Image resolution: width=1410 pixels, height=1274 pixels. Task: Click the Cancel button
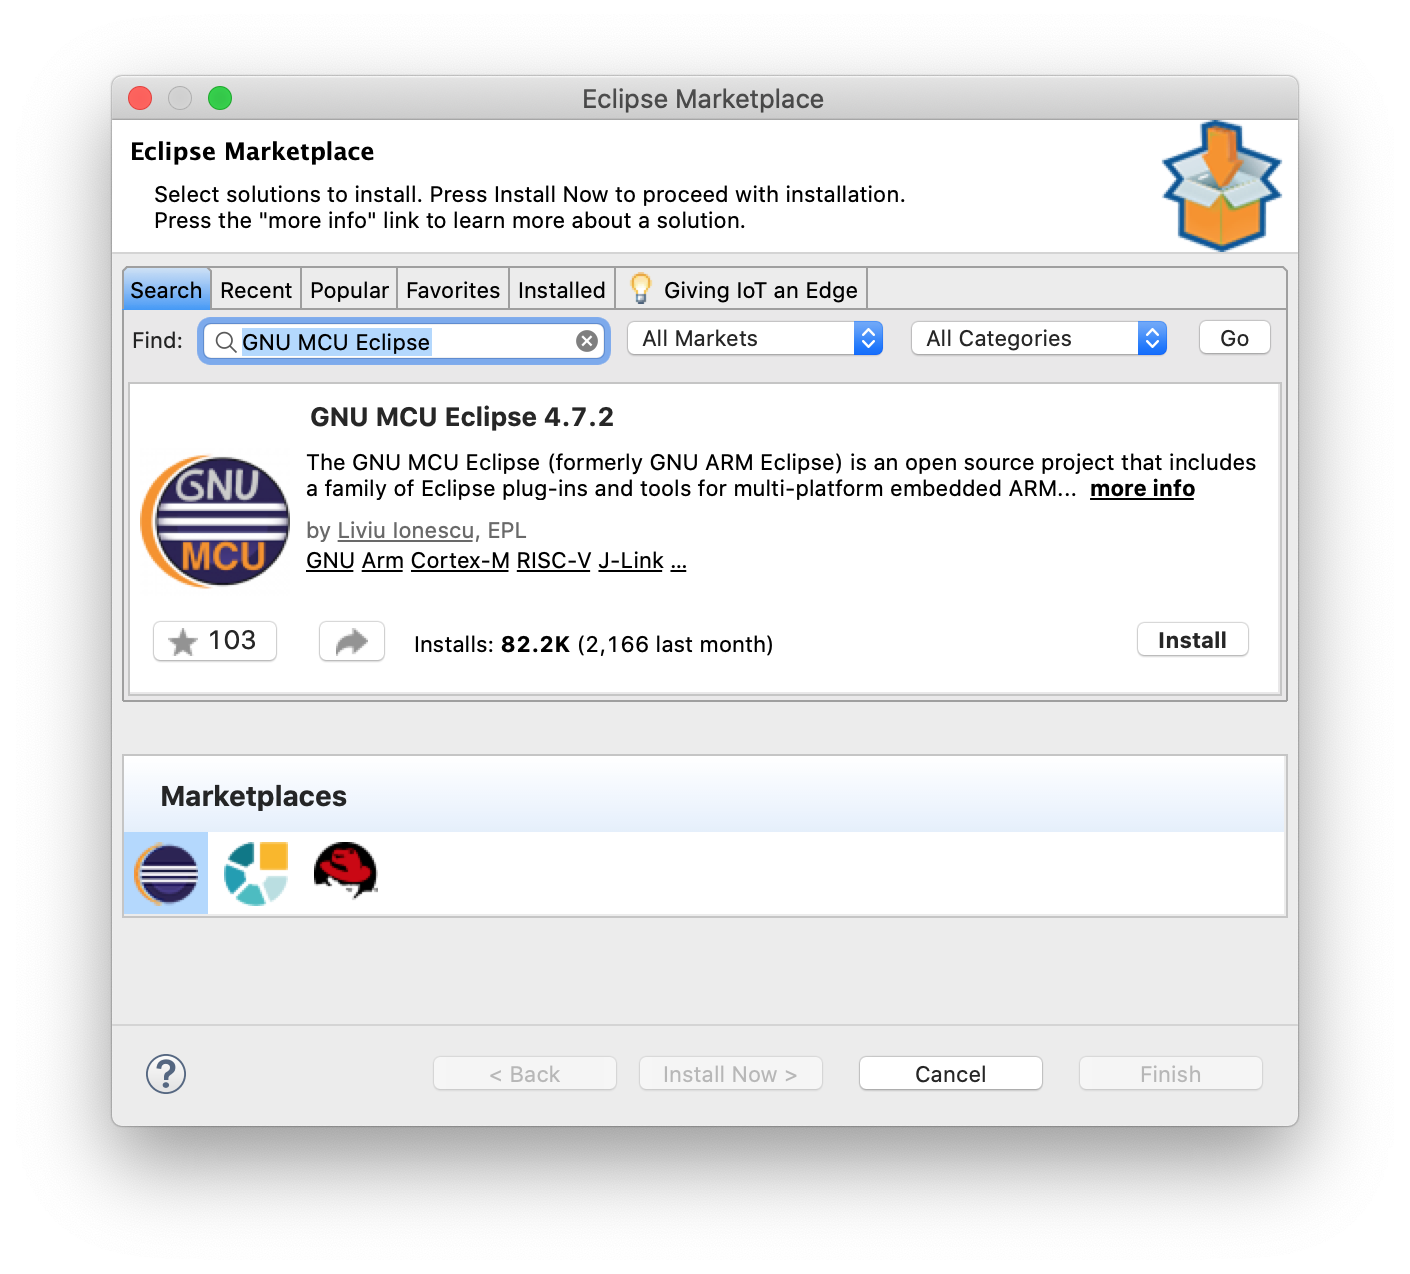coord(951,1074)
